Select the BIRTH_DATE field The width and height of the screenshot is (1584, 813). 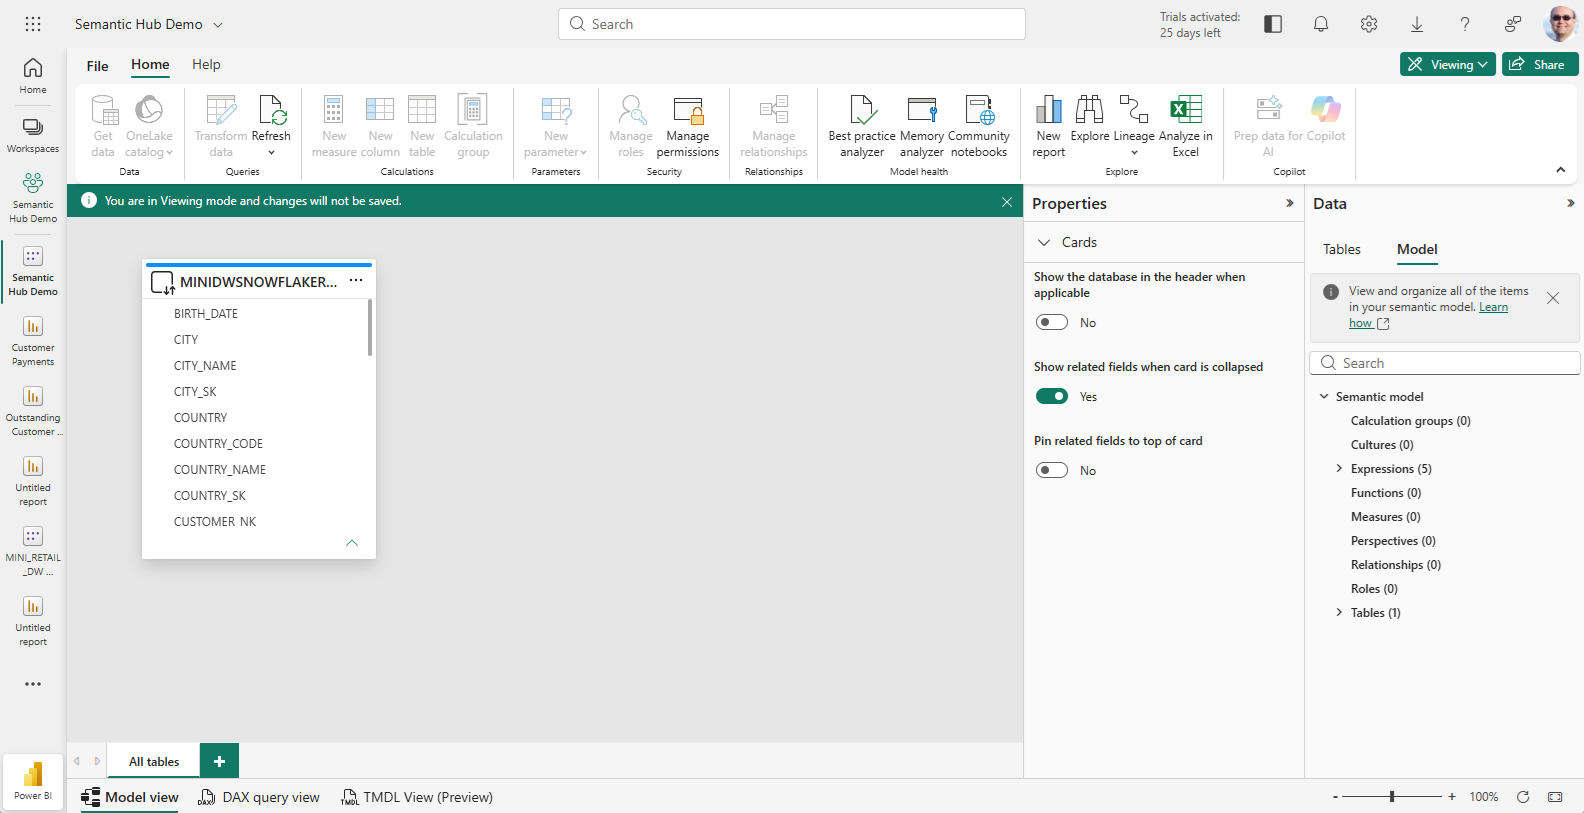coord(206,314)
